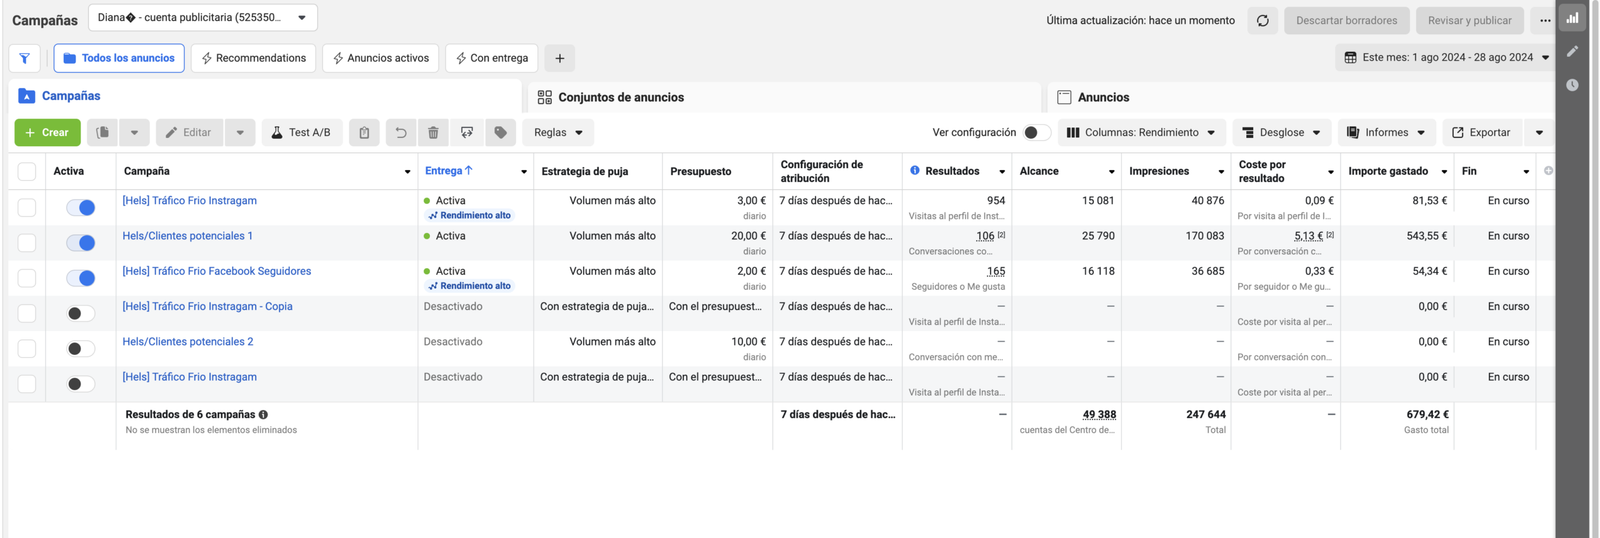Open the Informes dropdown

1386,132
